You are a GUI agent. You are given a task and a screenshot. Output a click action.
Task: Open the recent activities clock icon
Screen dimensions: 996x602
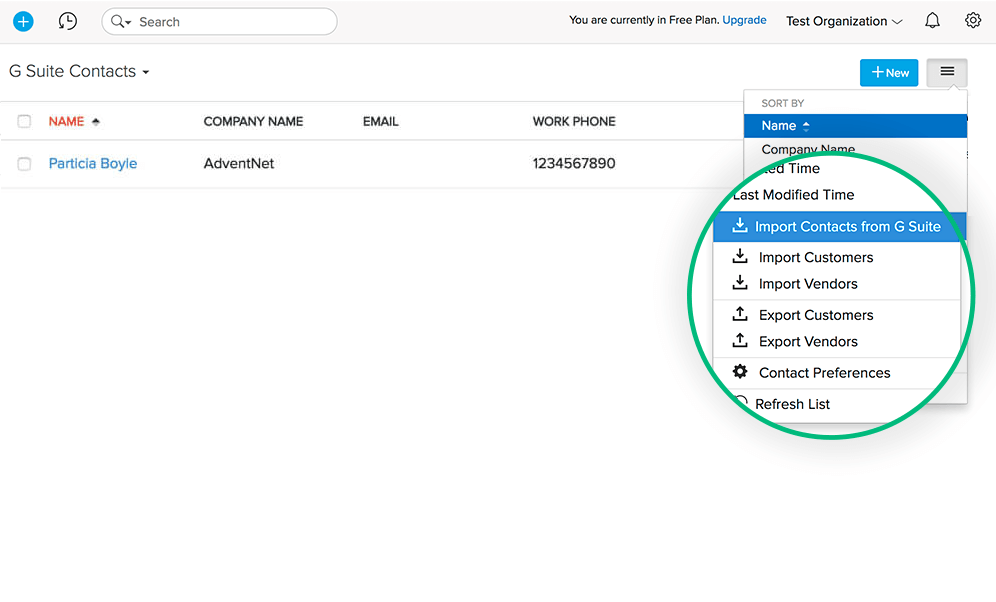pos(66,21)
